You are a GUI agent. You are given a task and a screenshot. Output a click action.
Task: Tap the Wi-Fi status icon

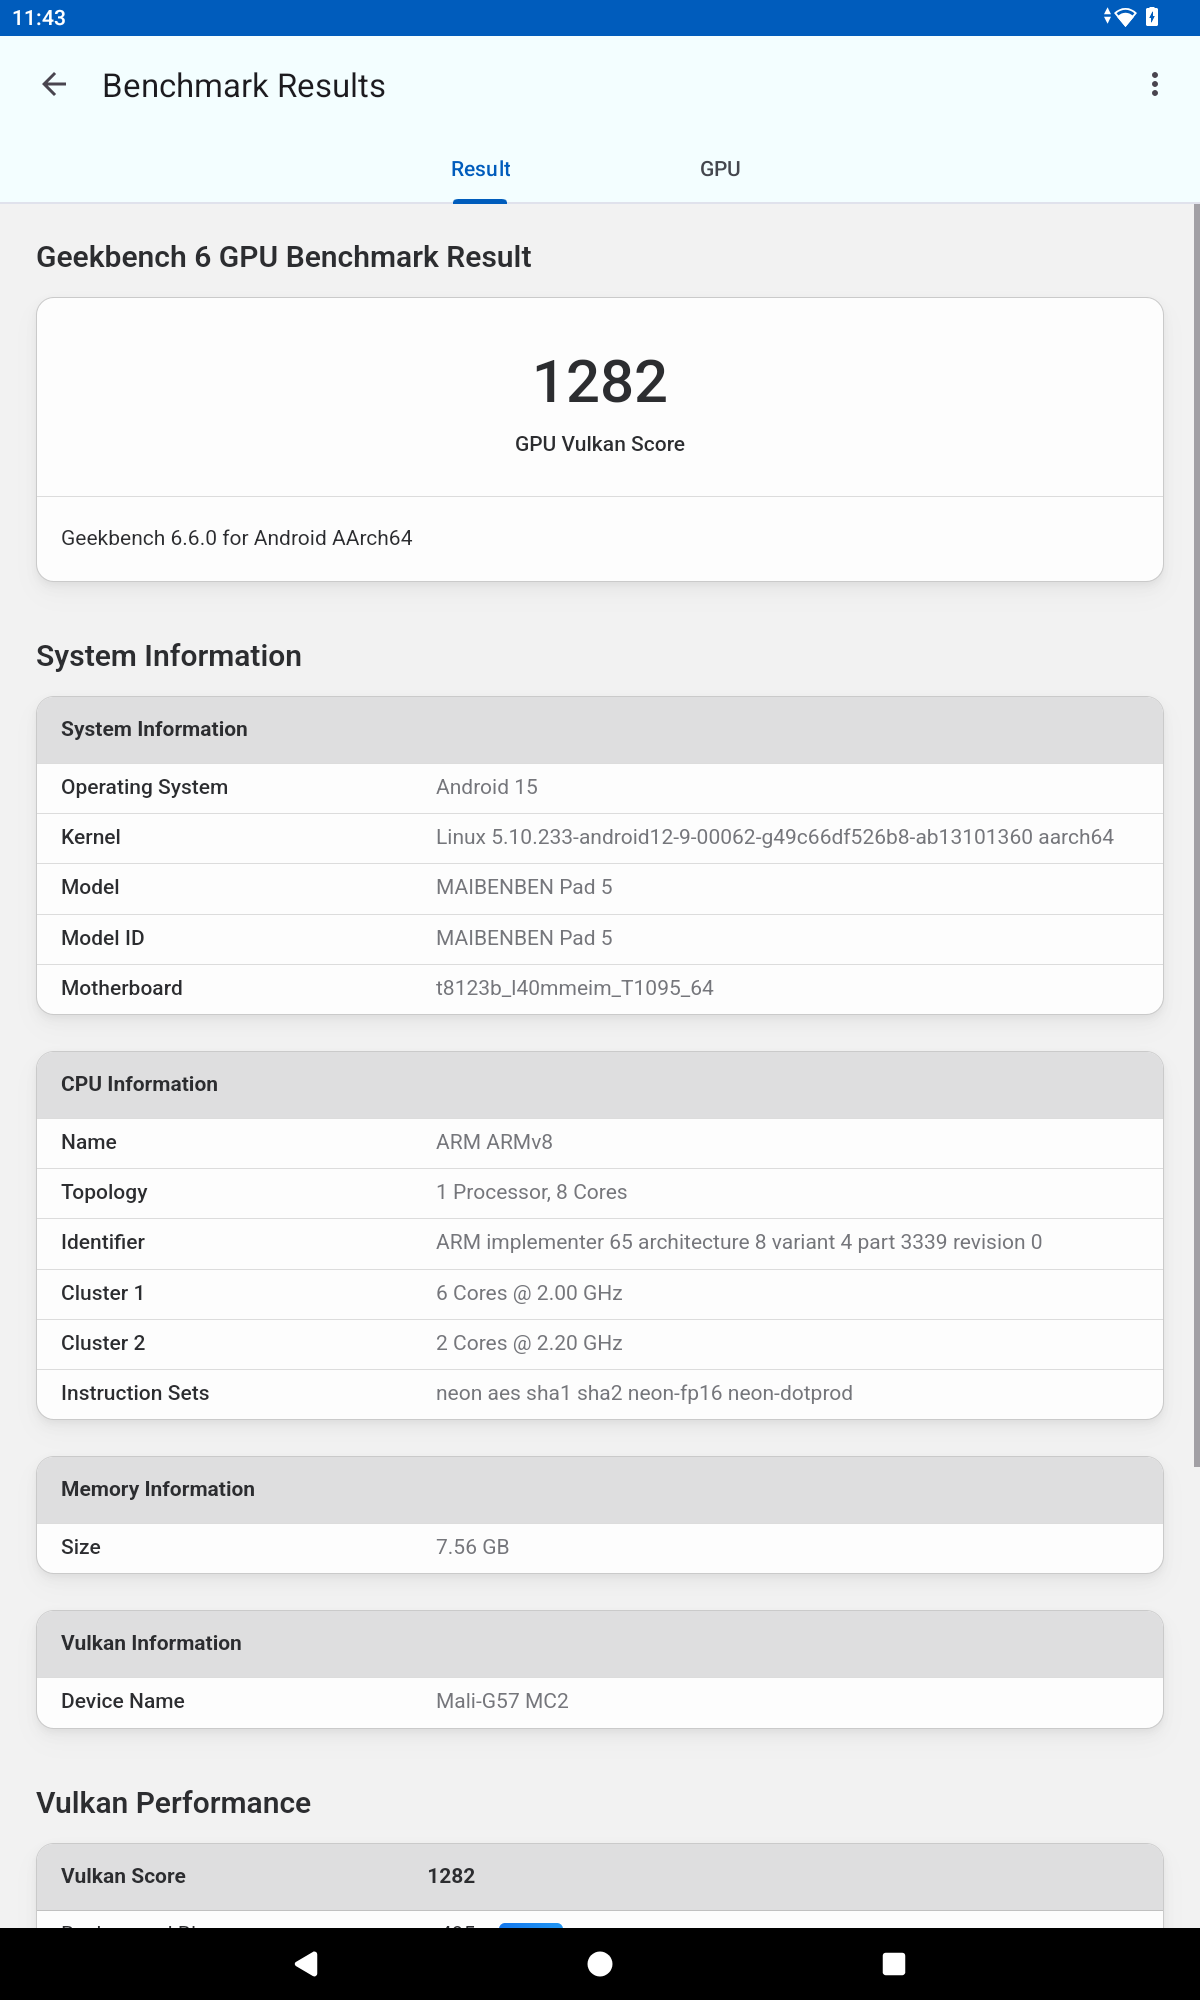(x=1125, y=17)
